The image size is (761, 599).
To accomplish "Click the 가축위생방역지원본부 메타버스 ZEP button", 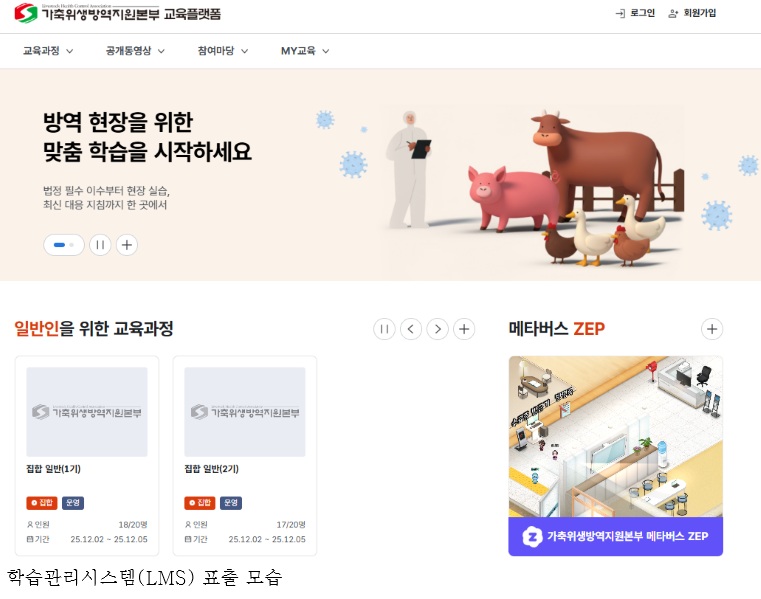I will tap(615, 536).
